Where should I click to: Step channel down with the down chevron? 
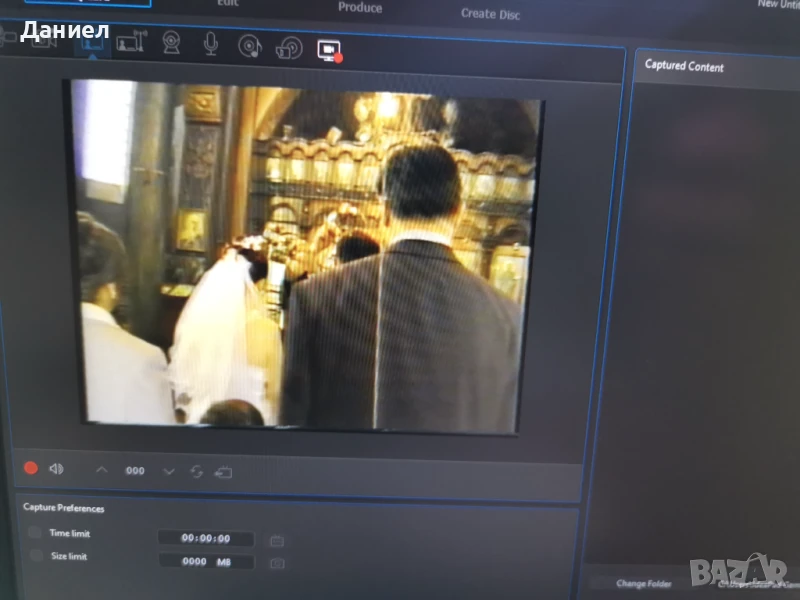[x=168, y=471]
